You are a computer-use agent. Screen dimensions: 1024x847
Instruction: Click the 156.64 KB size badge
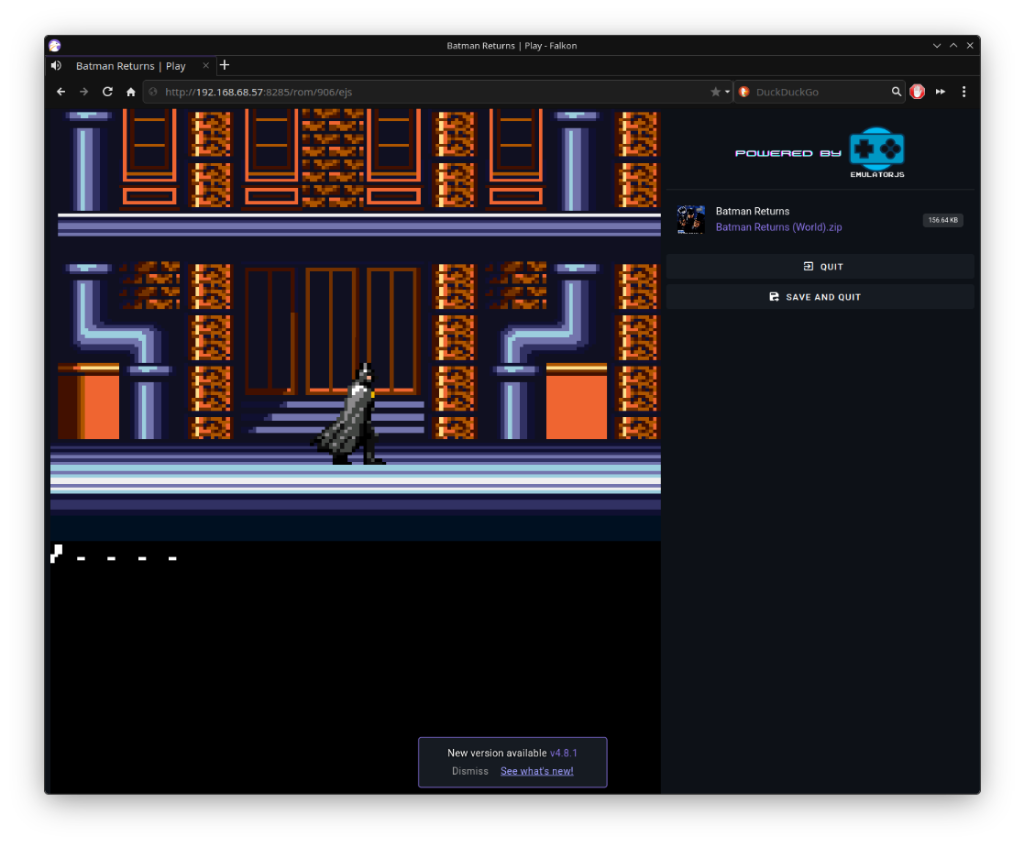tap(942, 220)
